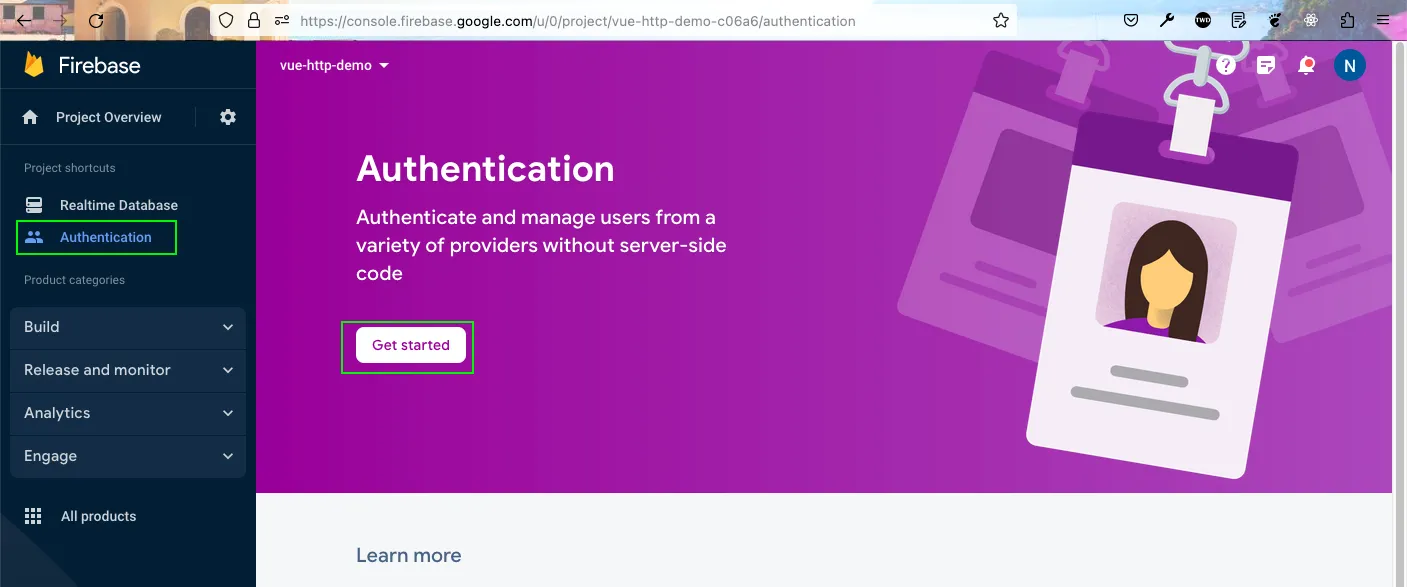Screen dimensions: 1407x587
Task: Click the Get started button
Action: 411,345
